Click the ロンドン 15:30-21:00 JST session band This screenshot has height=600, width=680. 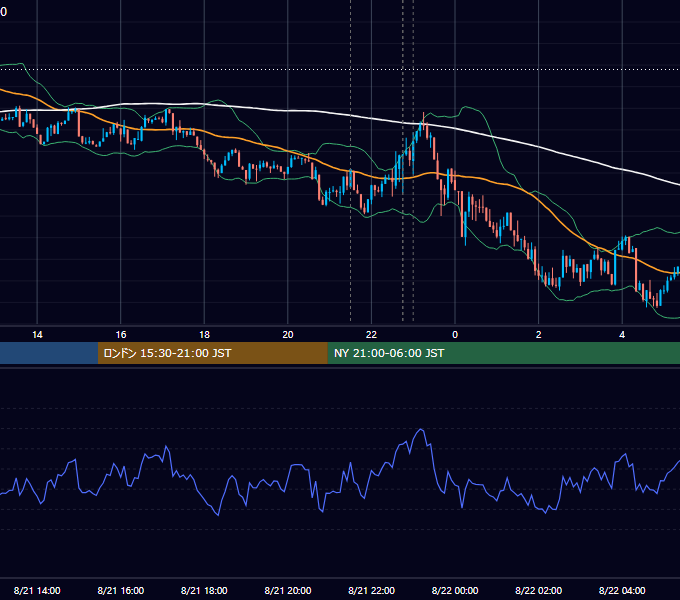click(212, 353)
